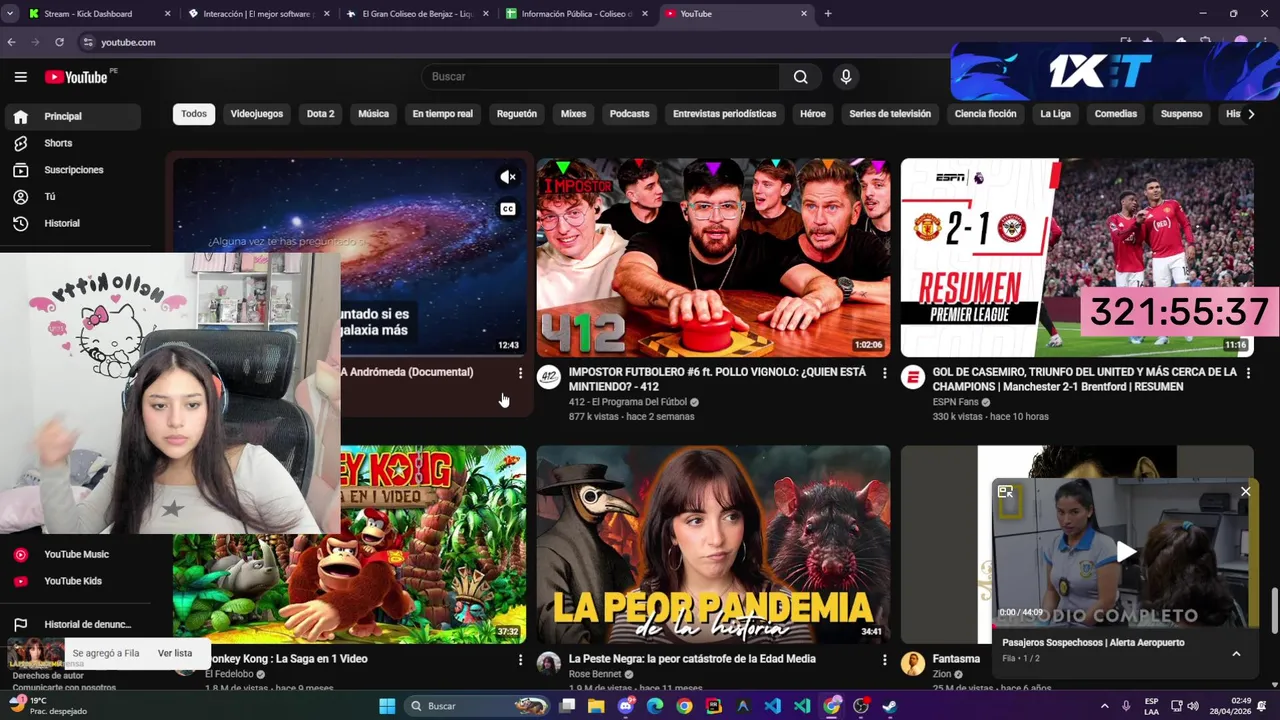Open Steam from the taskbar

(x=890, y=706)
